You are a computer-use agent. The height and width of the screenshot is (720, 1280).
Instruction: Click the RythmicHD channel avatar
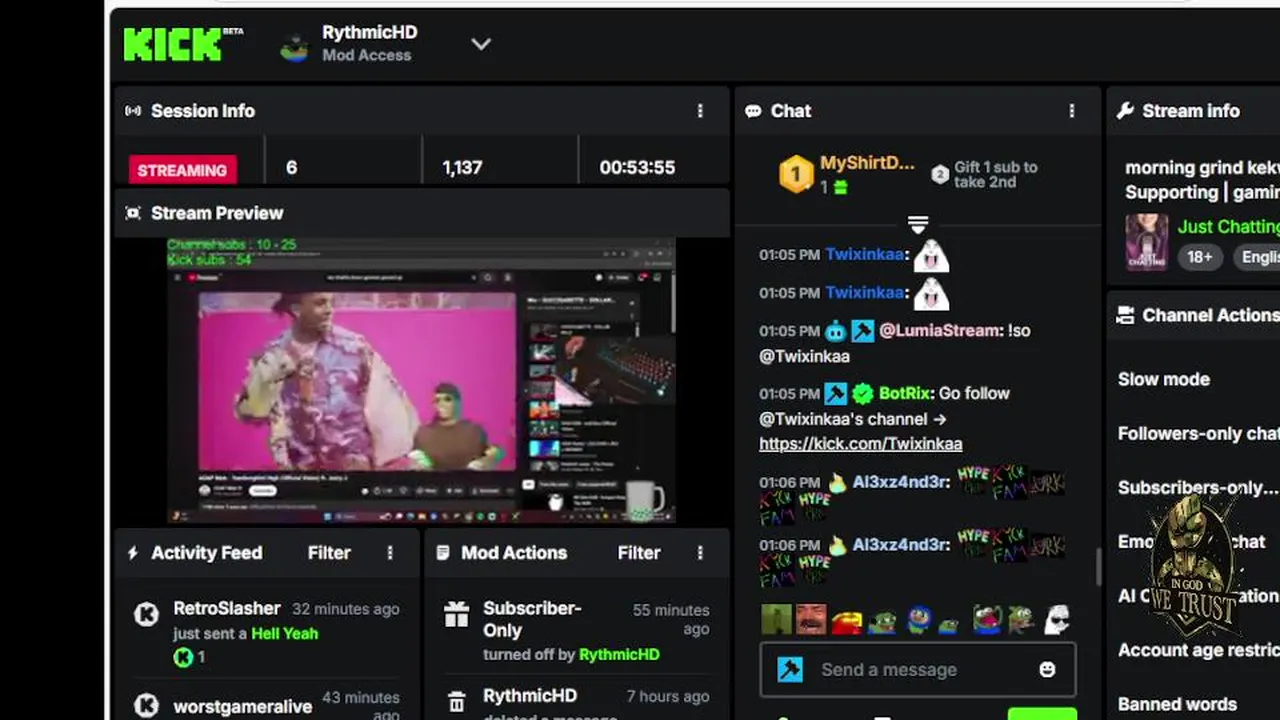click(x=294, y=46)
